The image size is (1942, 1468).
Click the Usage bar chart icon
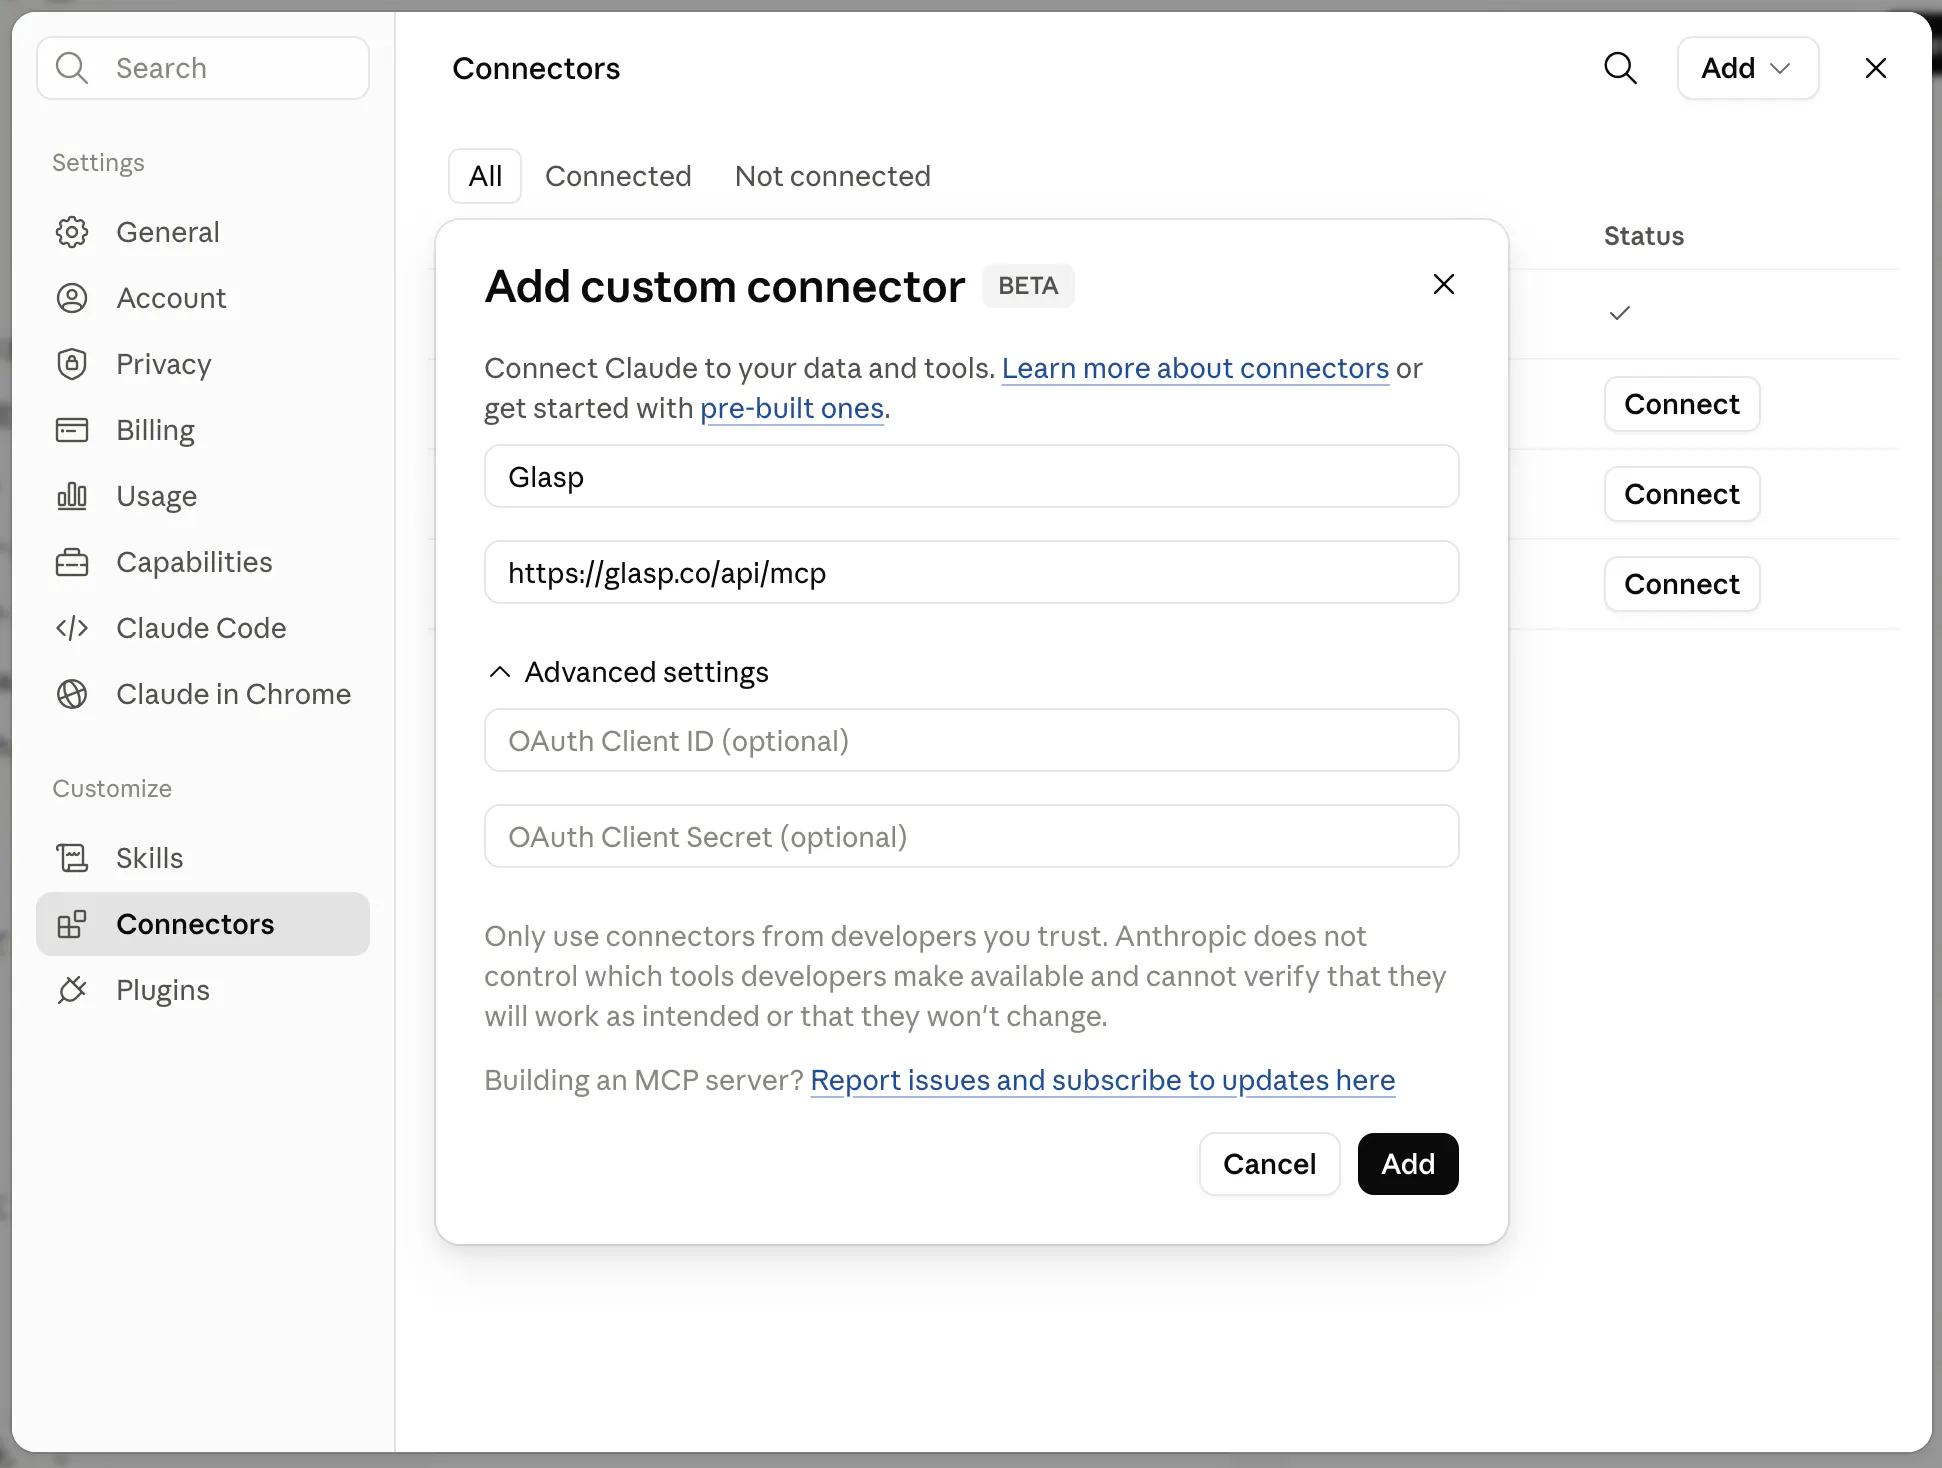point(72,496)
